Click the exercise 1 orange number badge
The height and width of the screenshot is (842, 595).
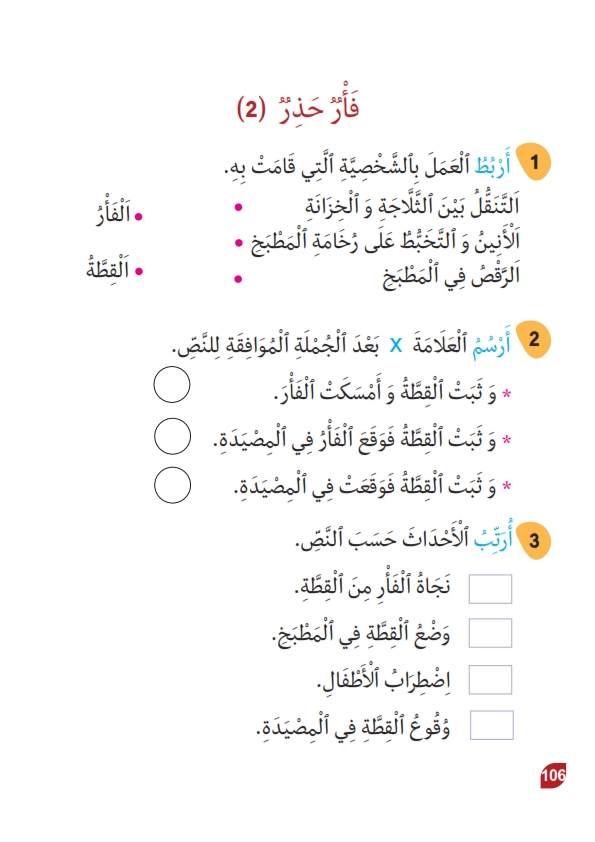coord(534,162)
